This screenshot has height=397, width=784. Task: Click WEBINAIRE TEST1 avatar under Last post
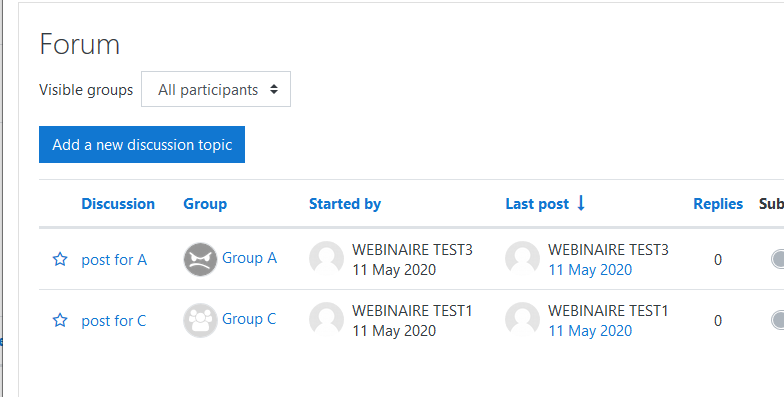522,320
